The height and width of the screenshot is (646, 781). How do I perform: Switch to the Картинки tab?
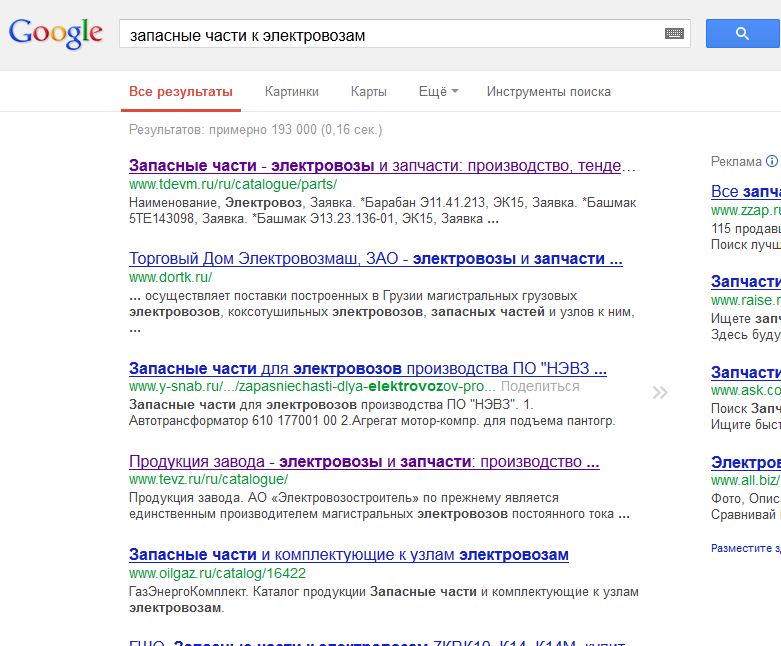tap(291, 92)
